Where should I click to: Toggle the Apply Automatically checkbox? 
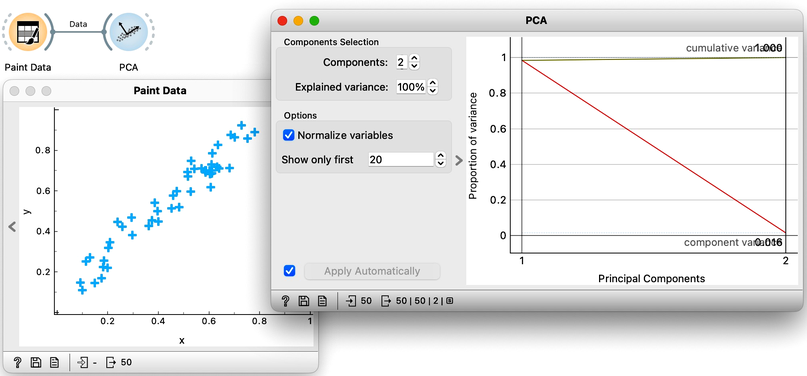coord(289,271)
